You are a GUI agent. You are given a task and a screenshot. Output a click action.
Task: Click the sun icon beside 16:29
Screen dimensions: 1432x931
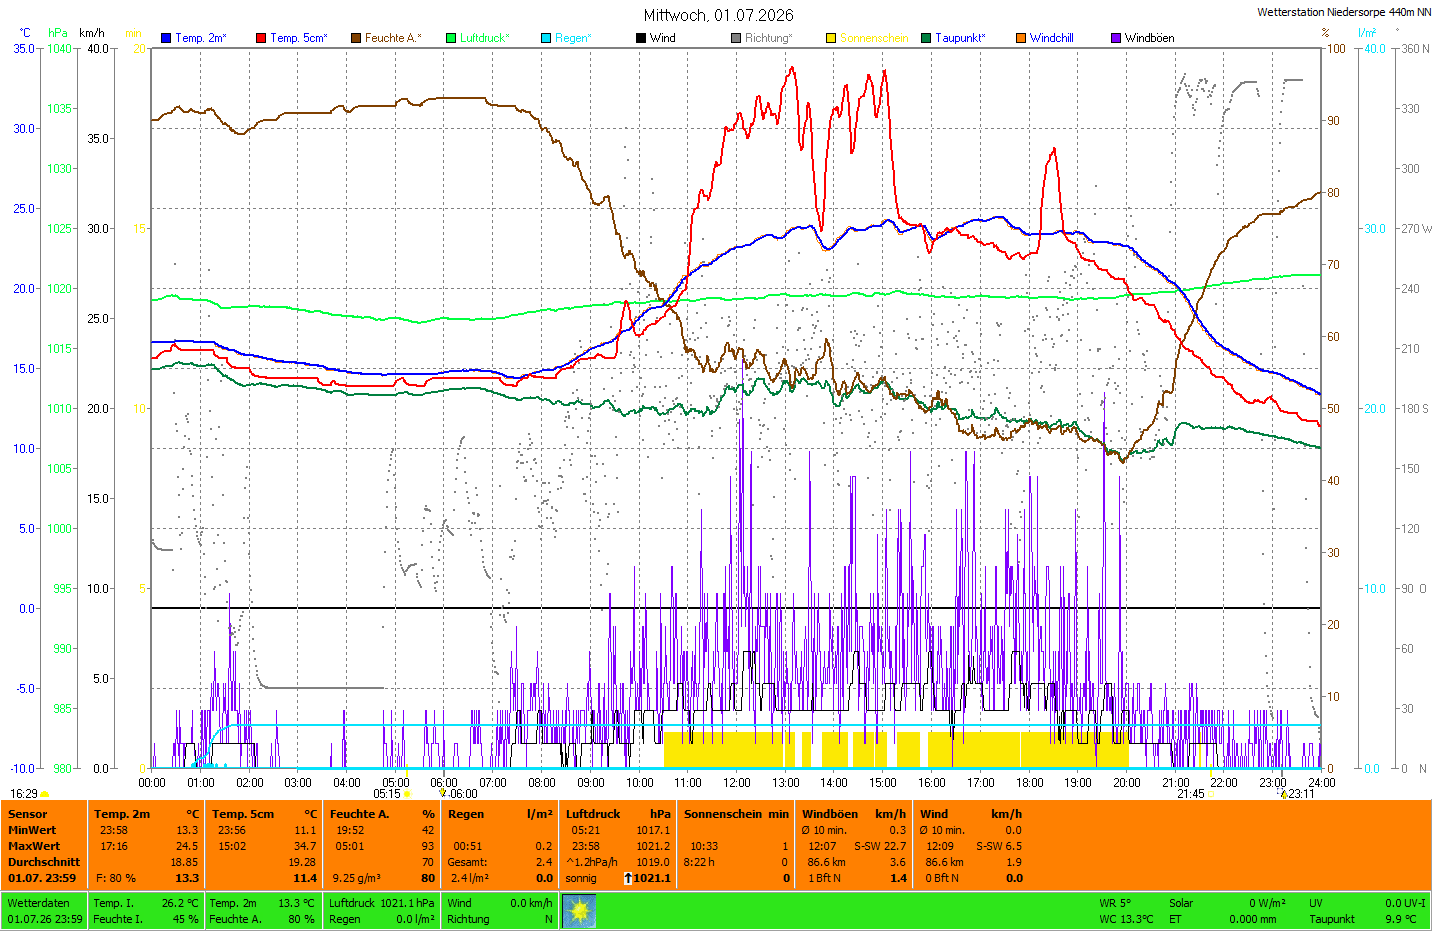[44, 794]
